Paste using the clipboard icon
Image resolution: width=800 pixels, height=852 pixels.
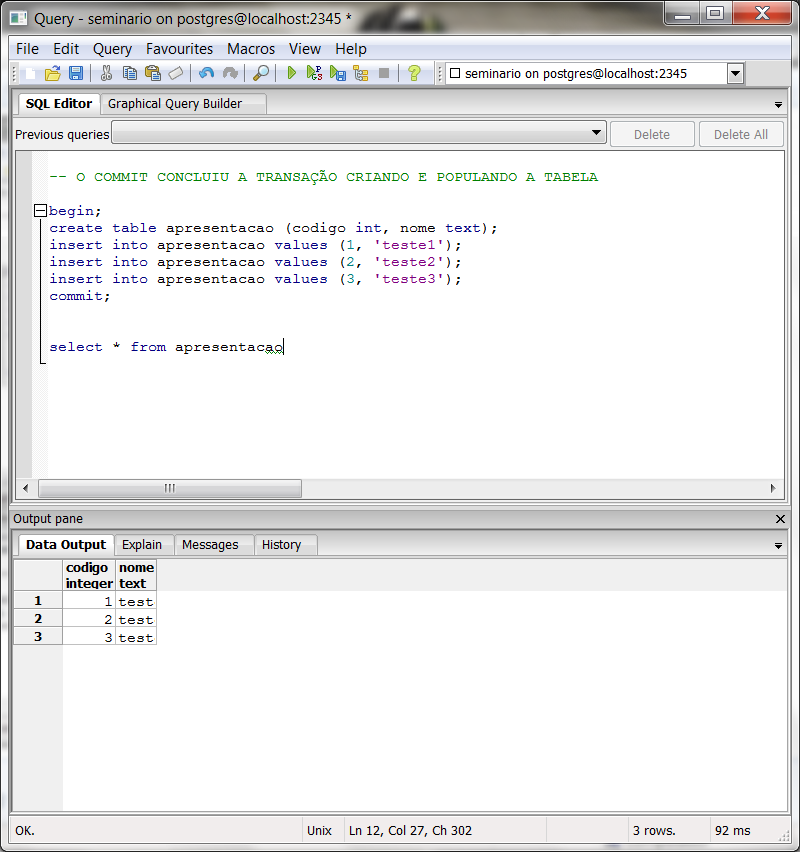tap(153, 73)
